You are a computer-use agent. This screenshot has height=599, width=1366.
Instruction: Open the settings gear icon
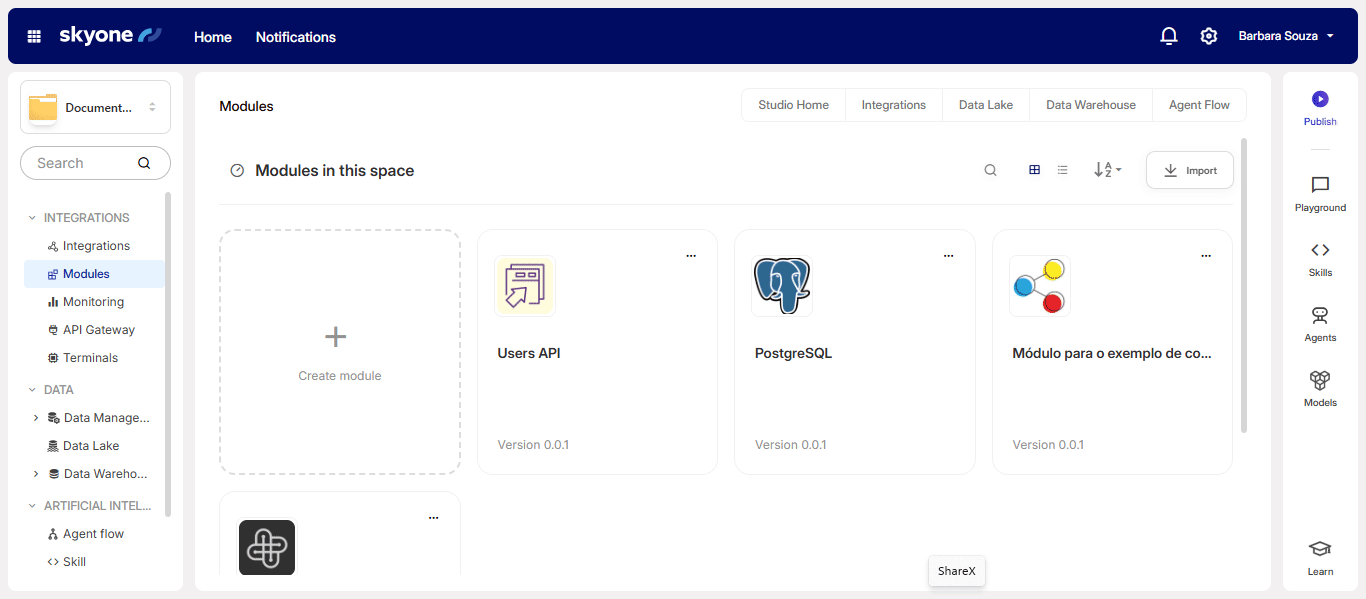click(x=1208, y=36)
